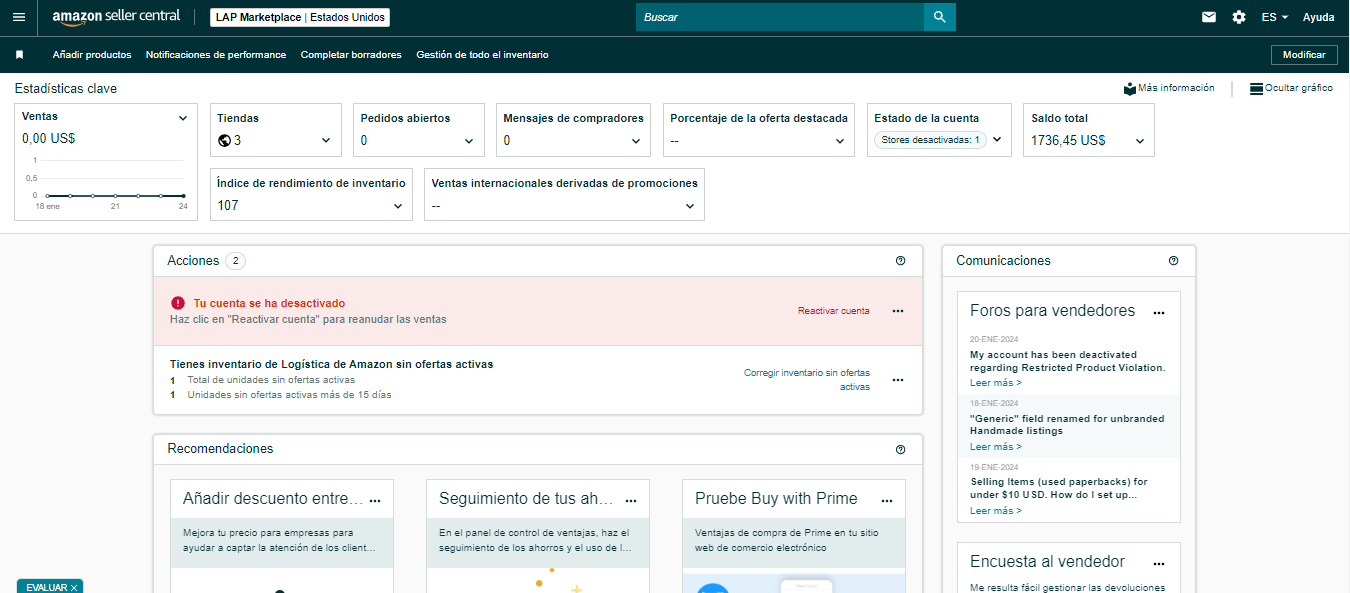This screenshot has width=1350, height=593.
Task: Open more options on Pruebe Buy with Prime card
Action: (x=887, y=500)
